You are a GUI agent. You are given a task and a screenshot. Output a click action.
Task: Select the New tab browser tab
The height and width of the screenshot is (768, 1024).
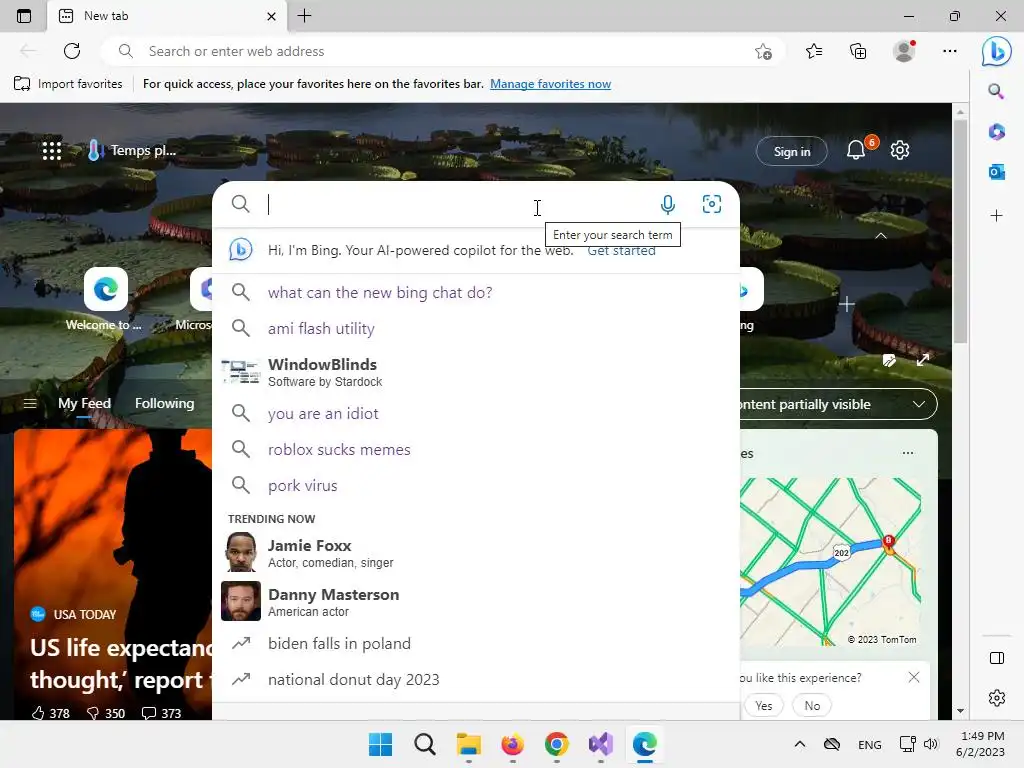tap(167, 16)
